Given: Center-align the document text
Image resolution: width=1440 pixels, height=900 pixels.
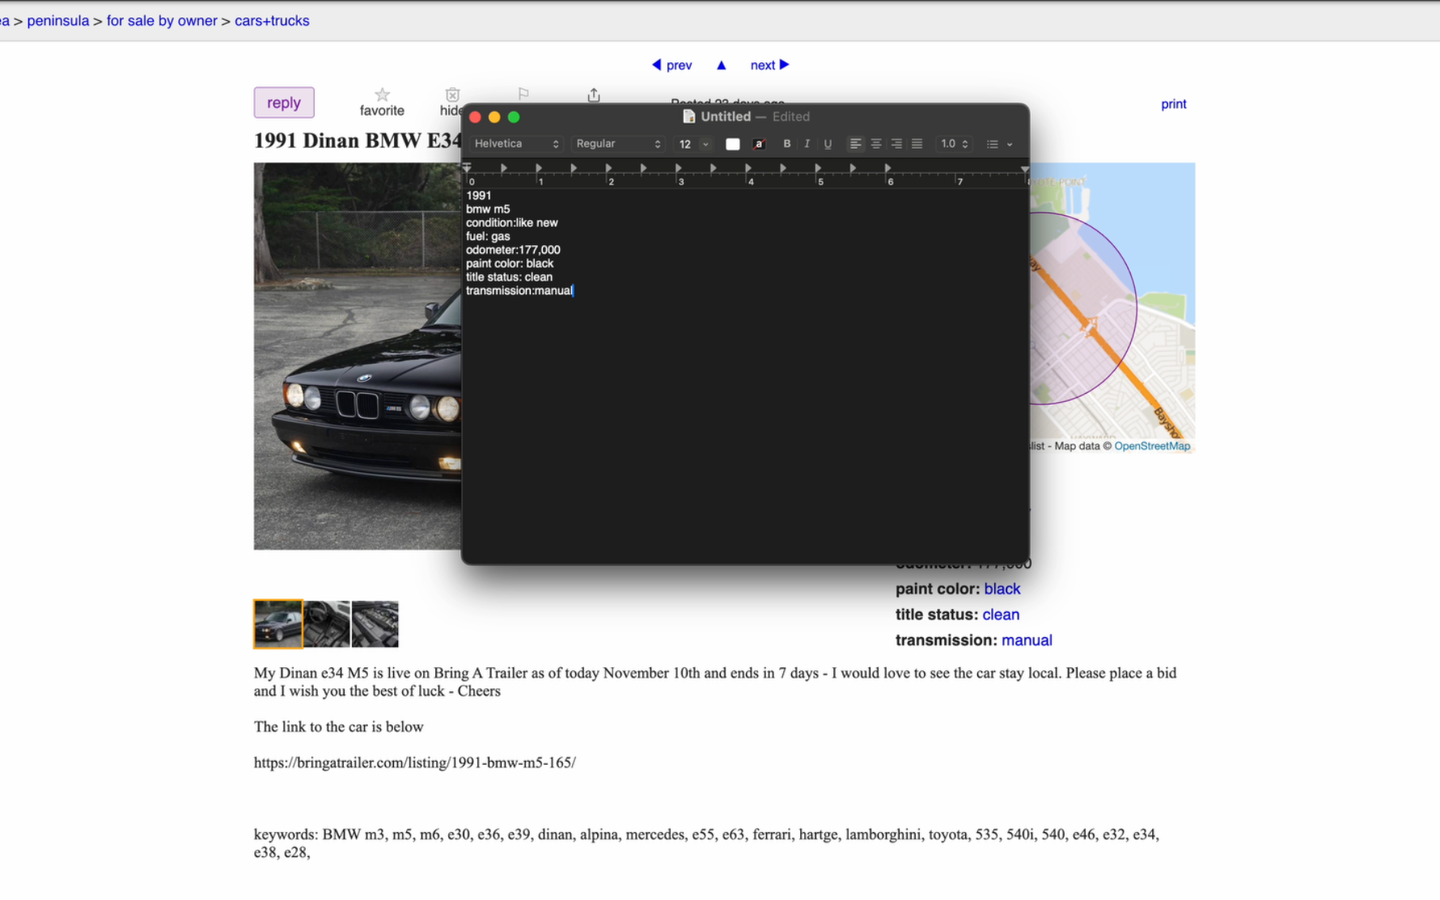Looking at the screenshot, I should coord(876,144).
